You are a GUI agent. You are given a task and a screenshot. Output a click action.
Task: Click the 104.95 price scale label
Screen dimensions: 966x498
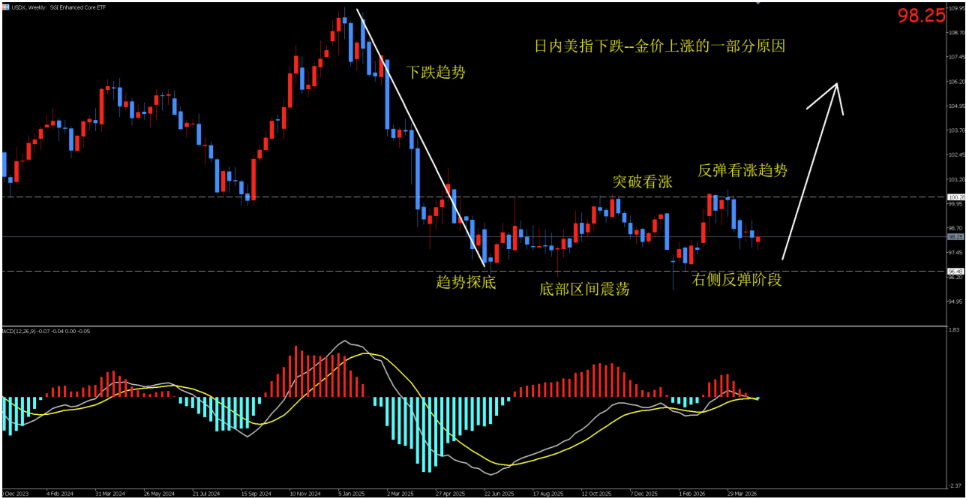tap(956, 106)
